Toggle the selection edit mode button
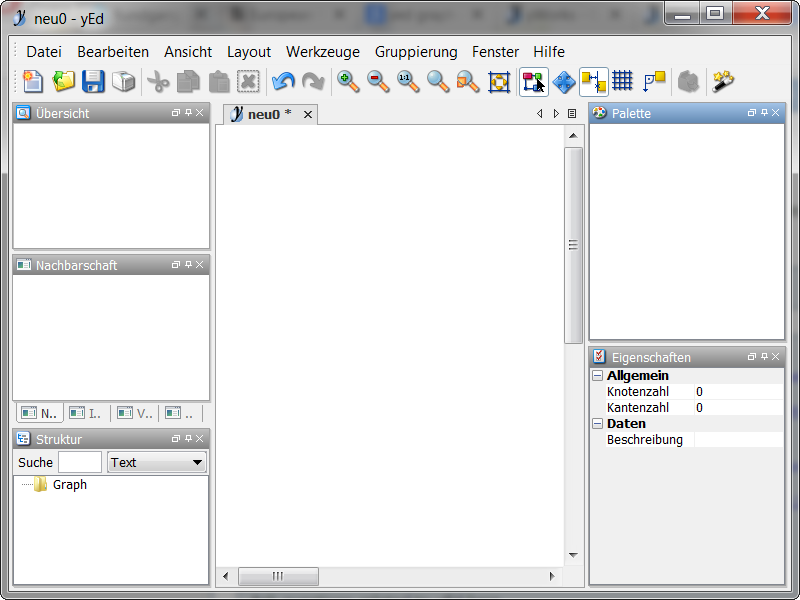Image resolution: width=800 pixels, height=600 pixels. (533, 82)
